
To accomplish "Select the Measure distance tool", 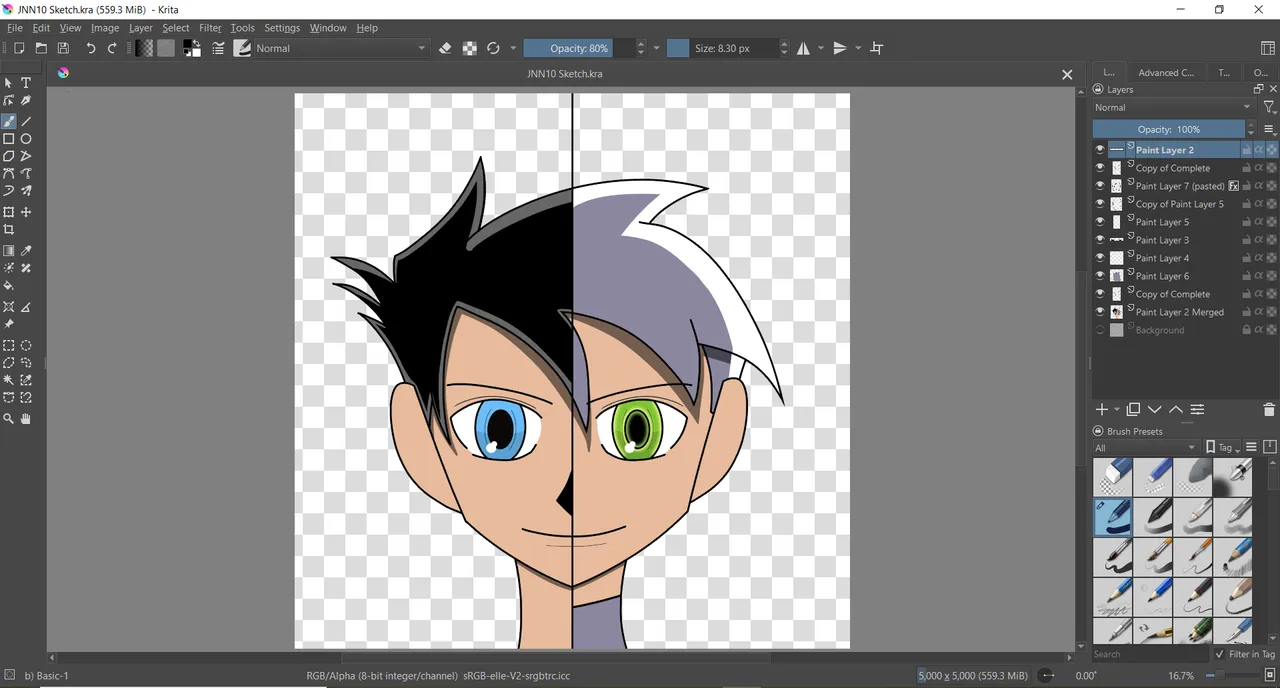I will point(26,307).
